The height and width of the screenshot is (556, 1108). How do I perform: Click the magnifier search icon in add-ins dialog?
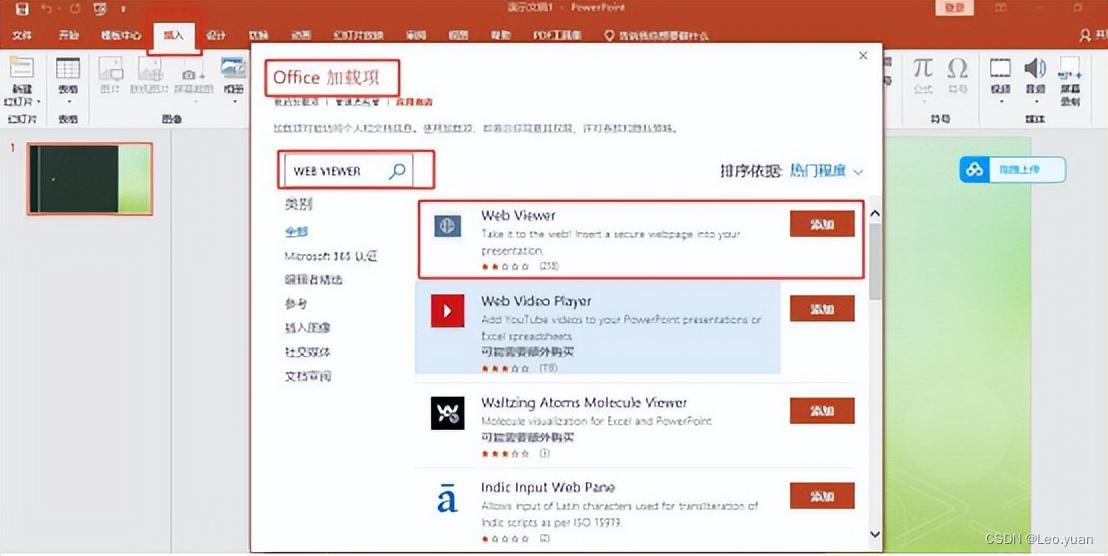pyautogui.click(x=398, y=170)
